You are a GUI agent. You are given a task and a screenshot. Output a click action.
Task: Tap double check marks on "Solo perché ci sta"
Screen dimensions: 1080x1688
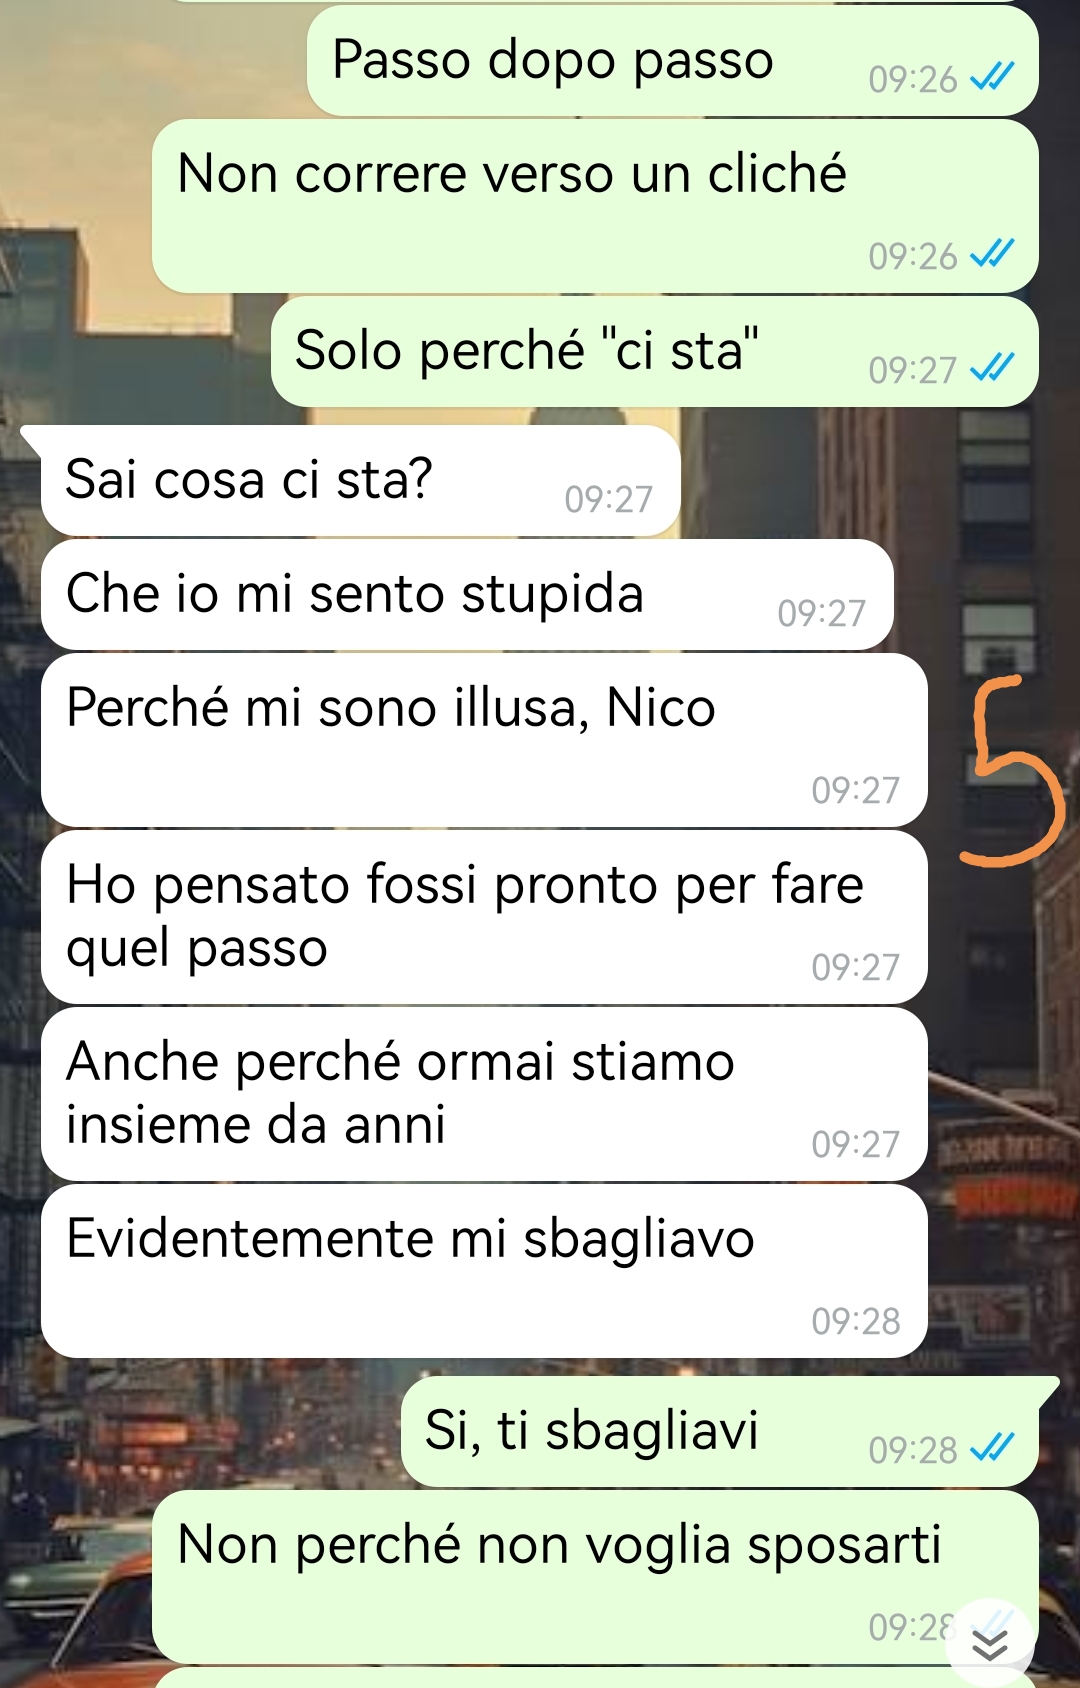click(x=992, y=368)
